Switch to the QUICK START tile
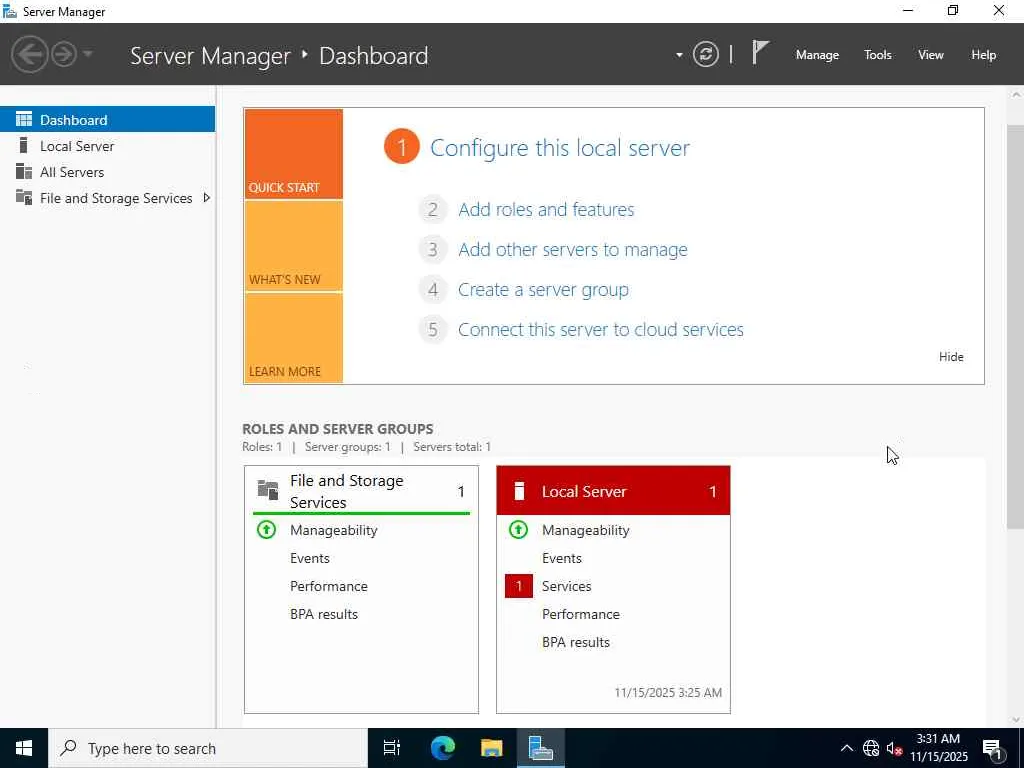1024x768 pixels. (x=293, y=154)
